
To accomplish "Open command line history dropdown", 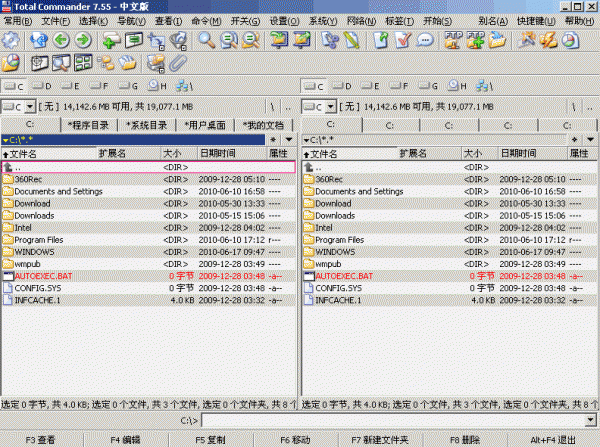I will (592, 420).
